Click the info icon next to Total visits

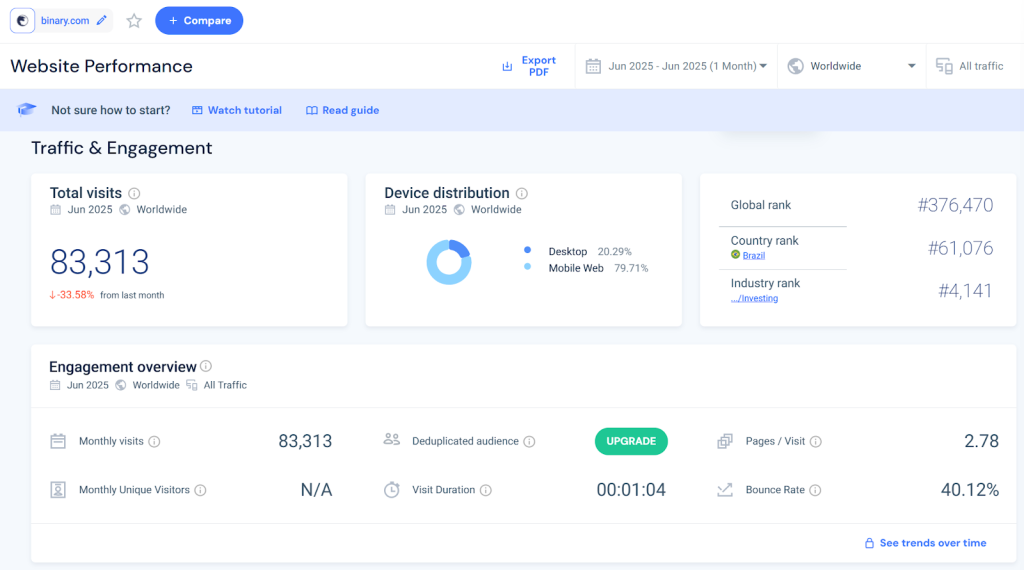pos(134,193)
